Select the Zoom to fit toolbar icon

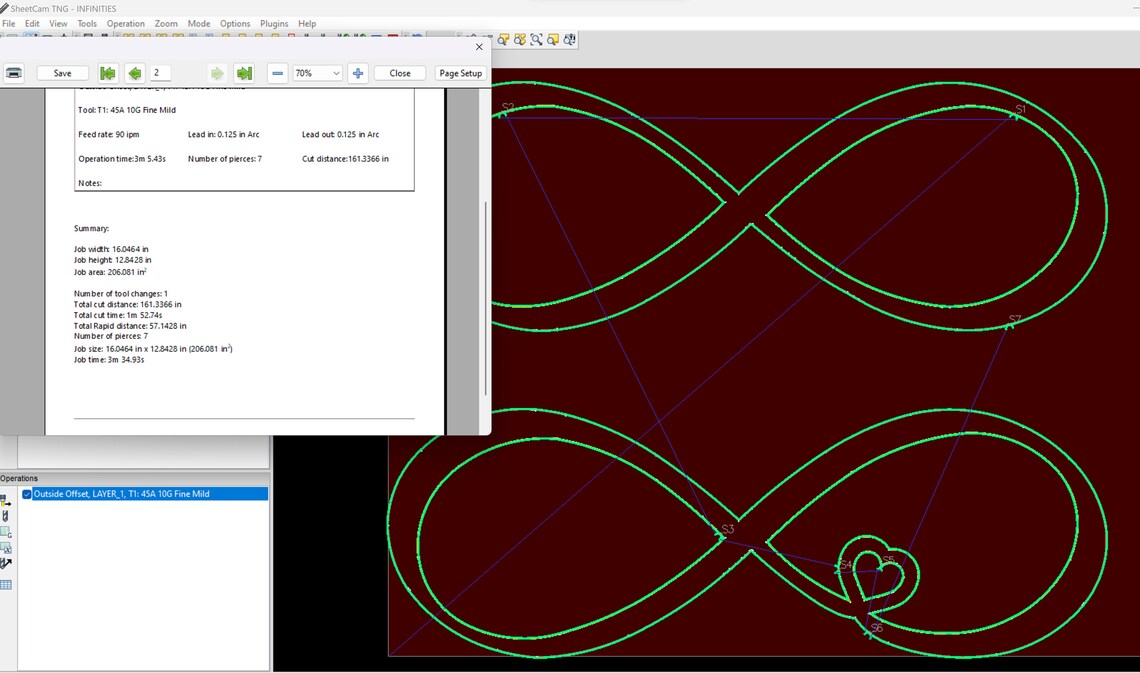(537, 39)
